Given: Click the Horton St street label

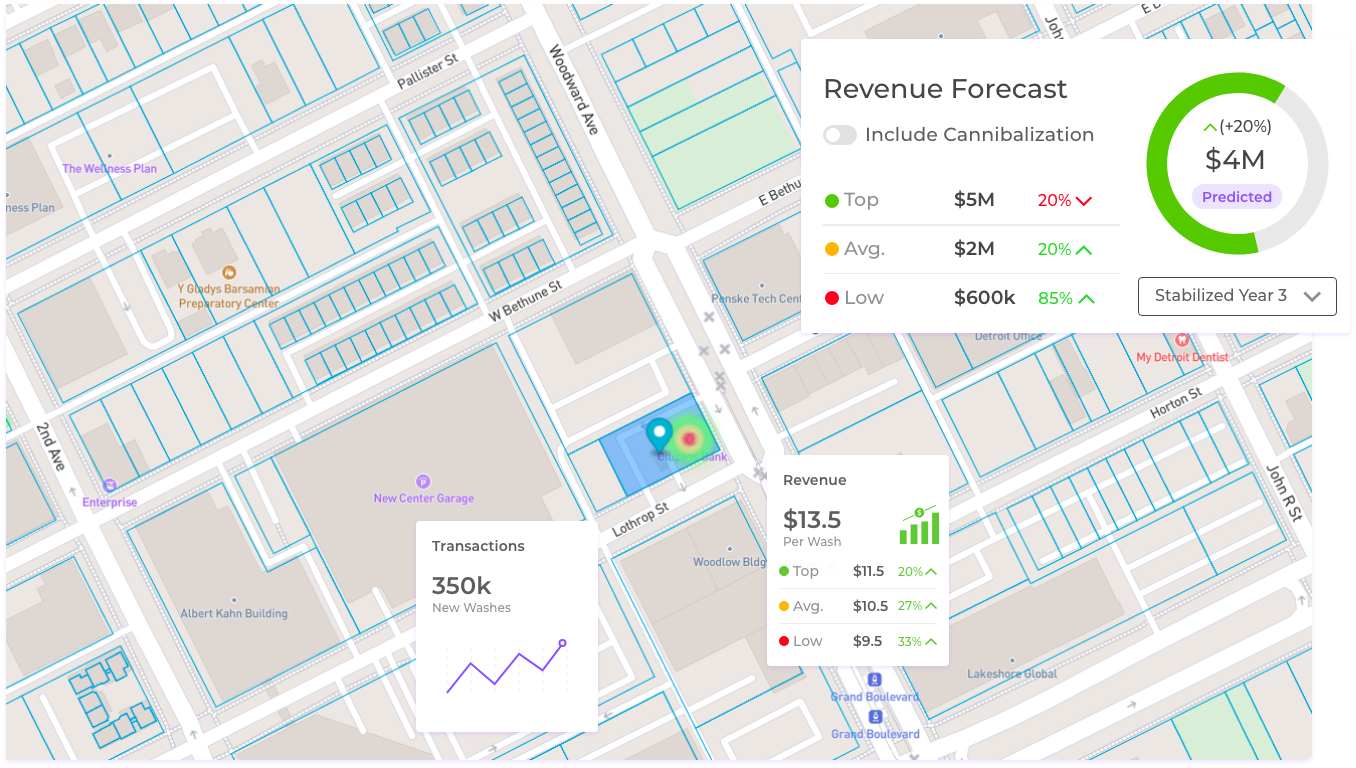Looking at the screenshot, I should [1175, 404].
